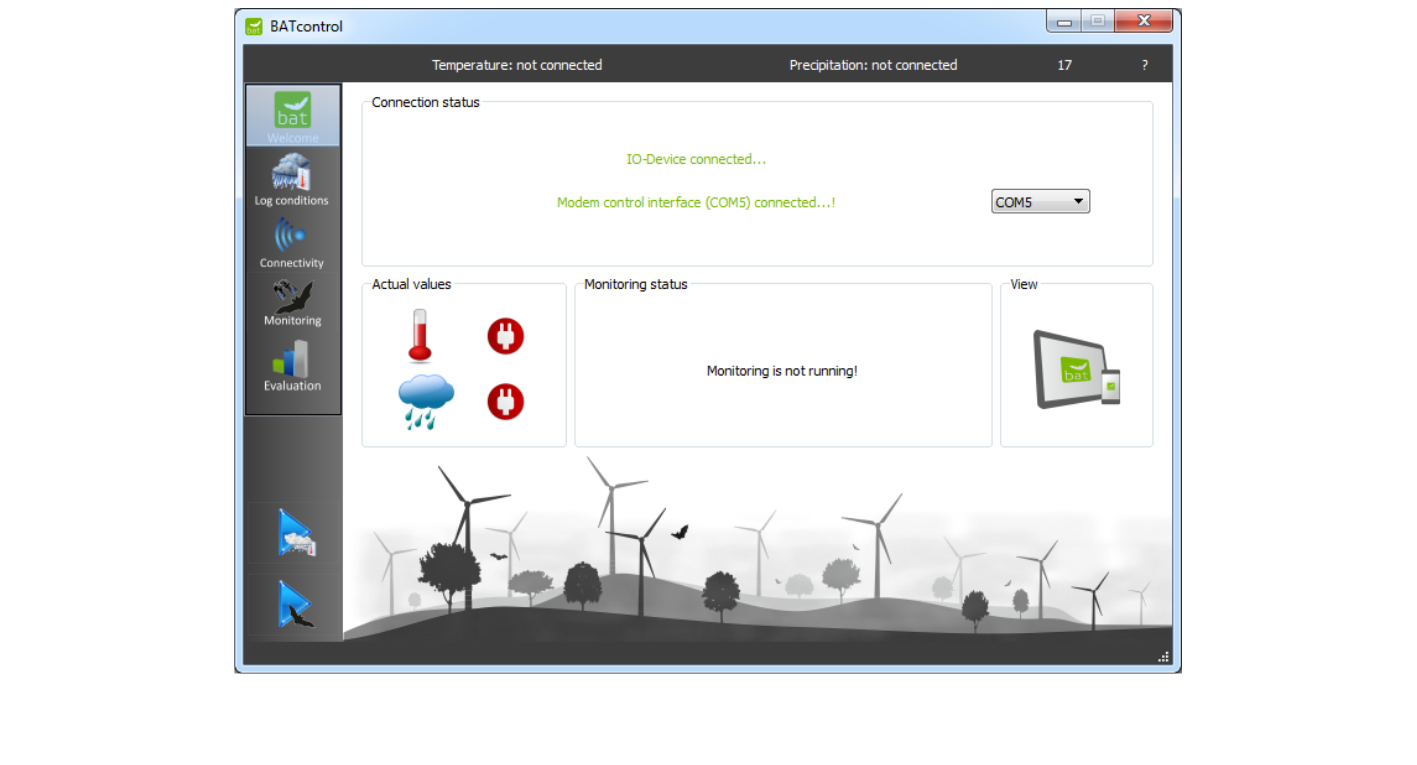Click the red thermometer icon
The height and width of the screenshot is (765, 1417).
tap(419, 335)
